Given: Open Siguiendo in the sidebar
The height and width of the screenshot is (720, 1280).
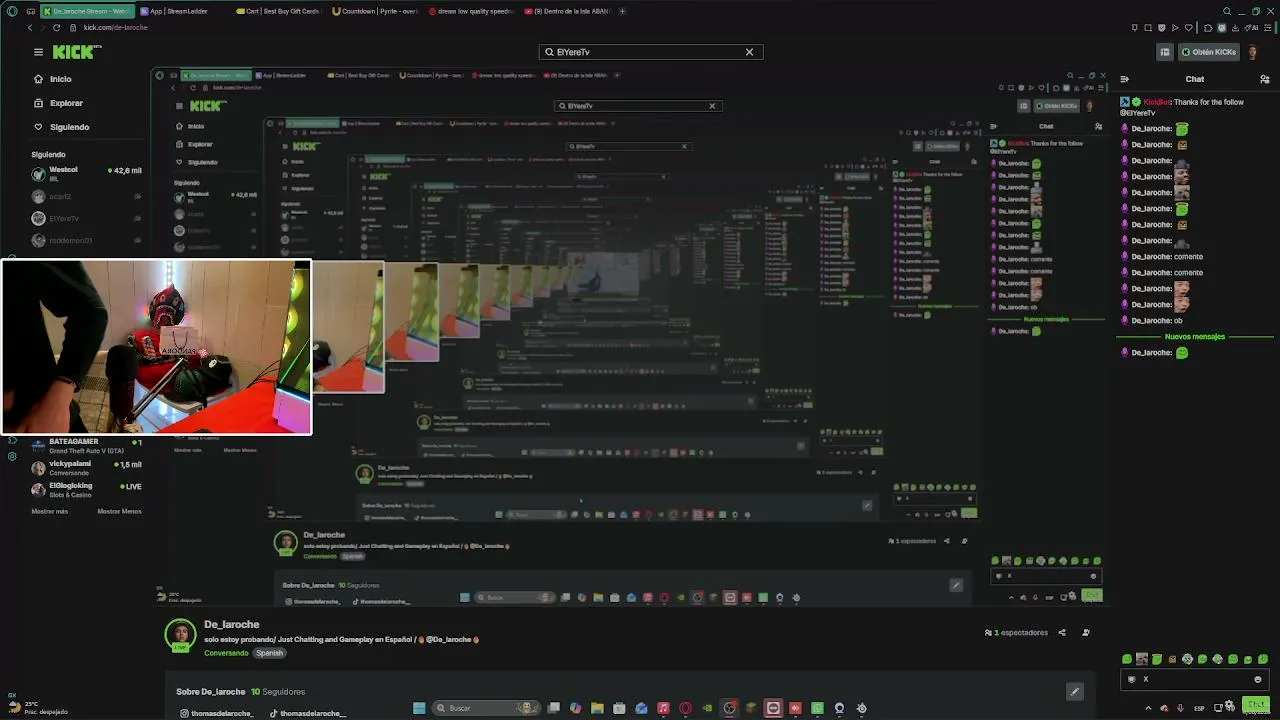Looking at the screenshot, I should pyautogui.click(x=69, y=127).
